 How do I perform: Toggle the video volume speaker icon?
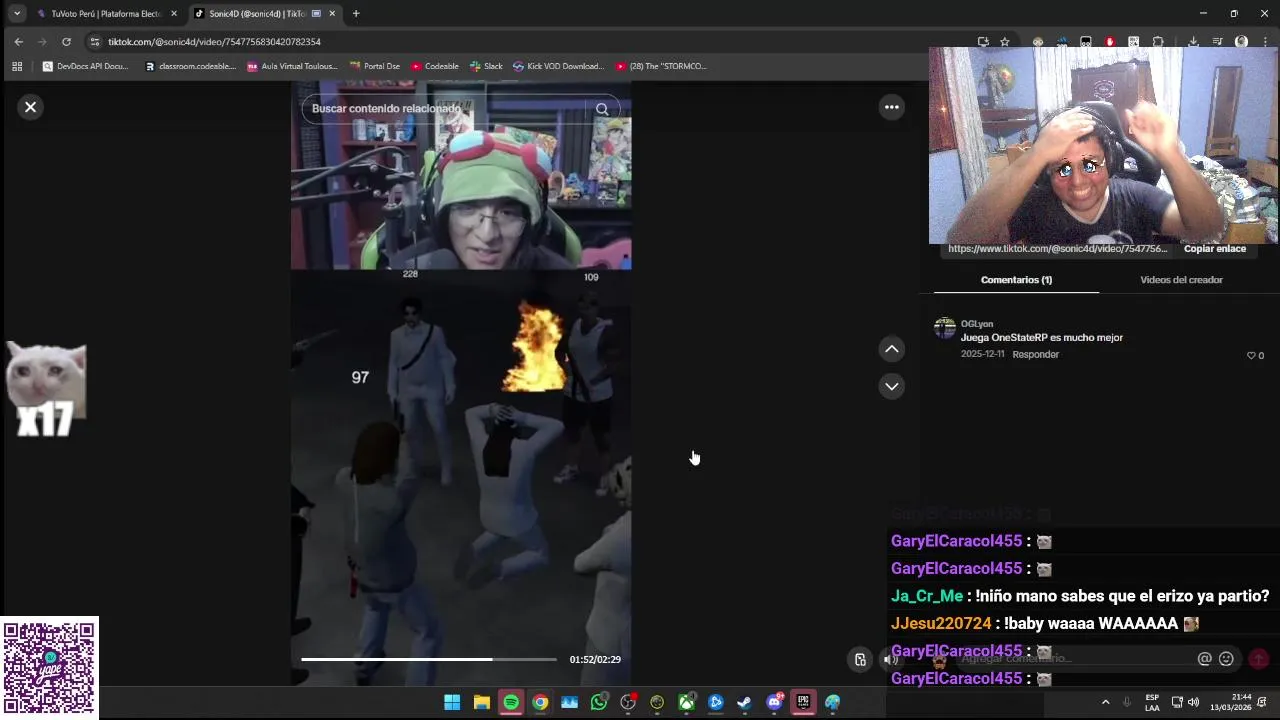point(891,659)
